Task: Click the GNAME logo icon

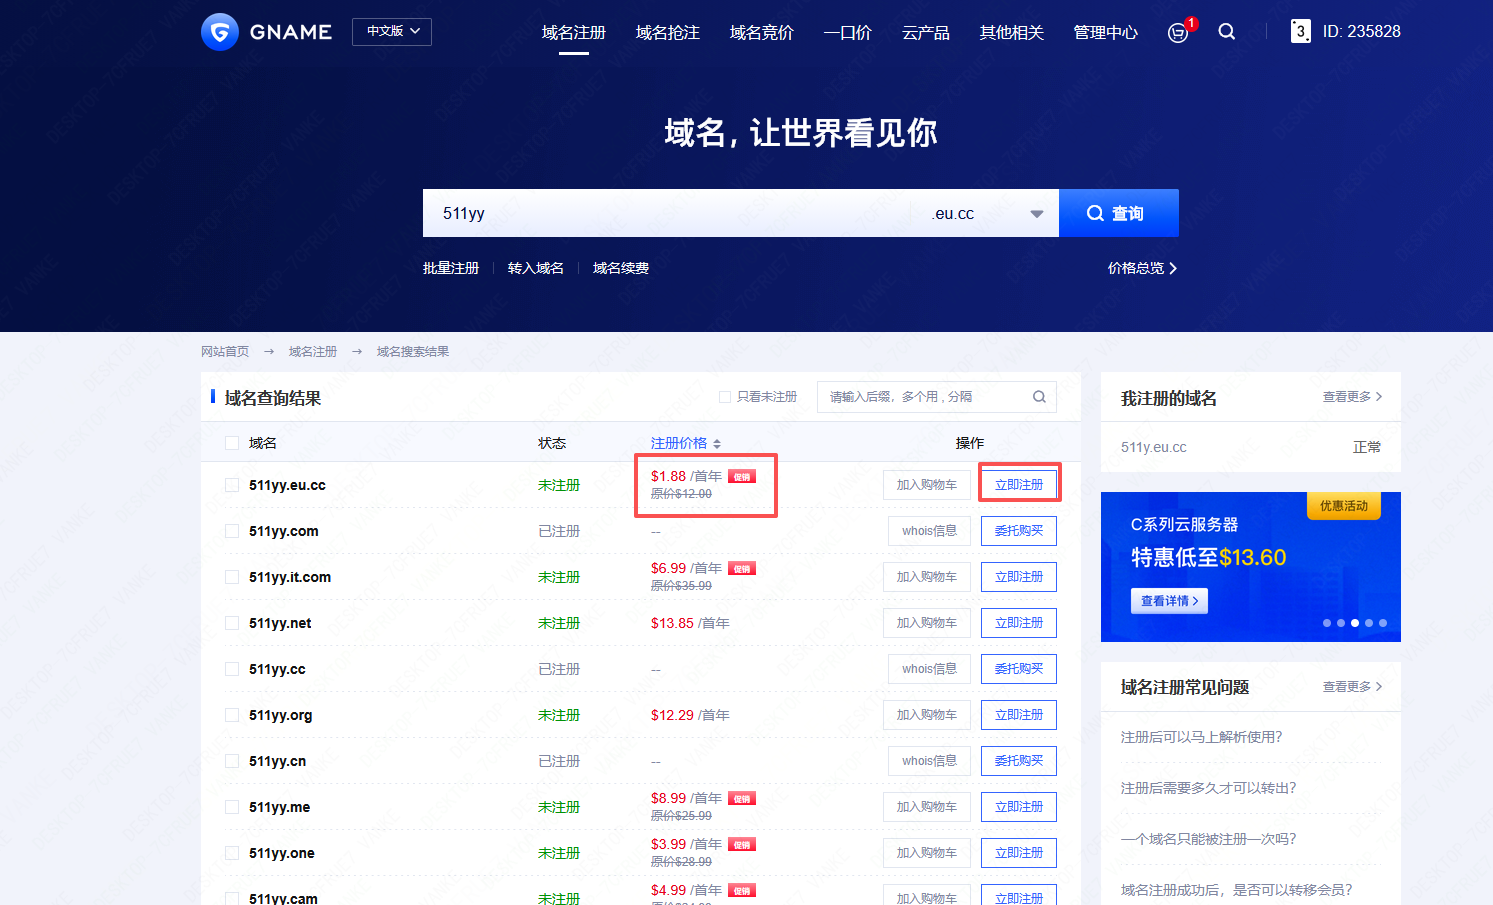Action: [x=220, y=32]
